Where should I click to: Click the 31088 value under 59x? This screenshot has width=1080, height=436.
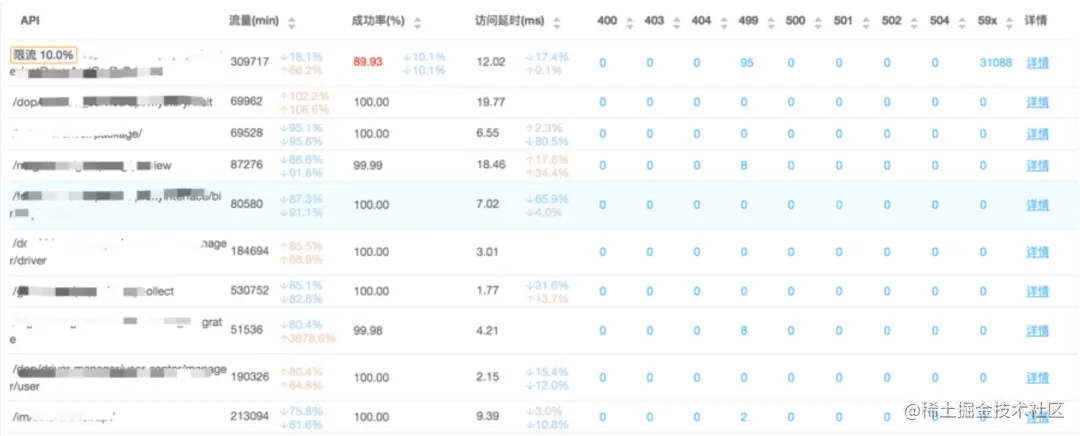(x=995, y=63)
